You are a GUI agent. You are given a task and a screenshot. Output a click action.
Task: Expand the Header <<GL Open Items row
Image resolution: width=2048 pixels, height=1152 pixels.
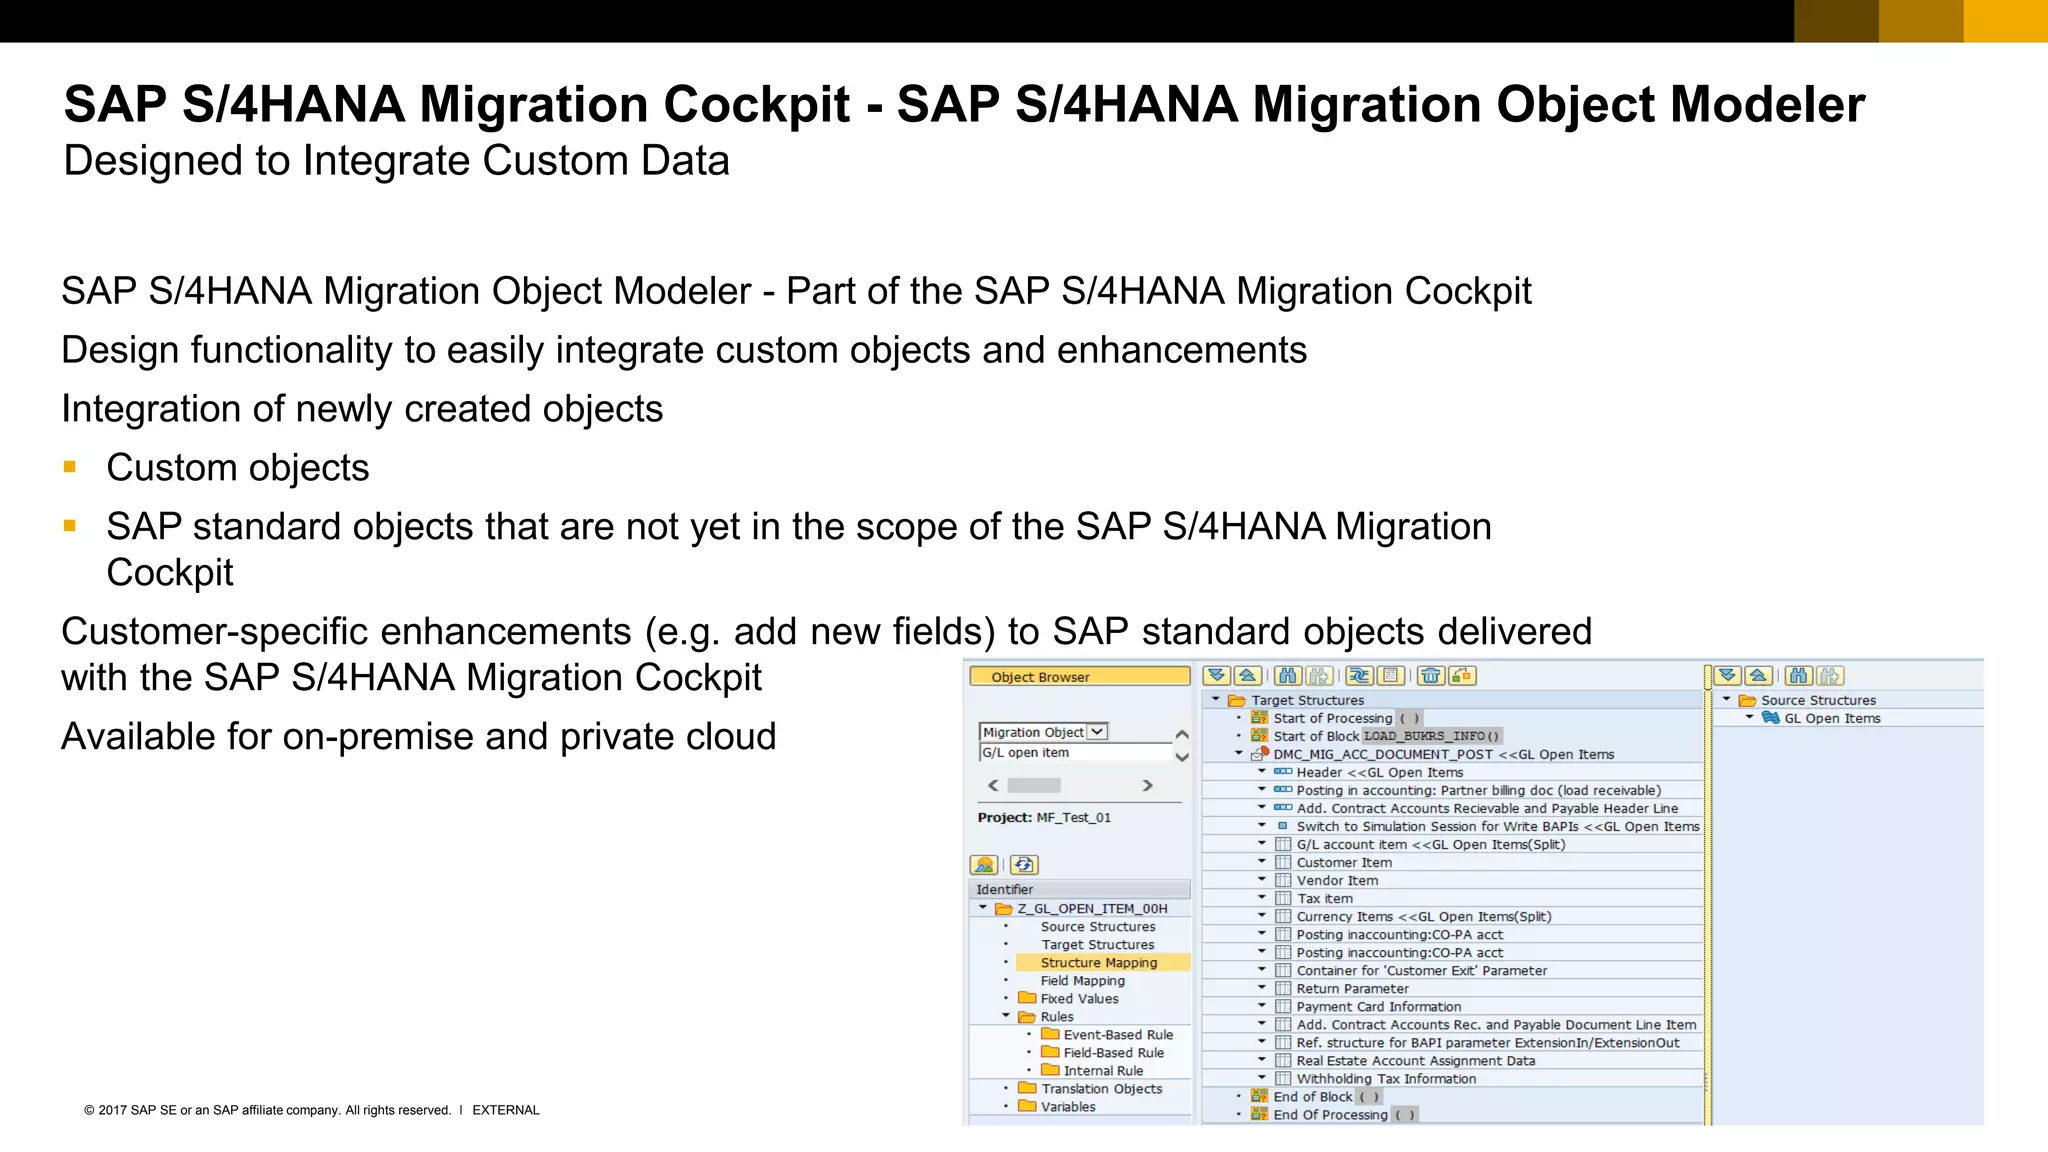coord(1262,772)
